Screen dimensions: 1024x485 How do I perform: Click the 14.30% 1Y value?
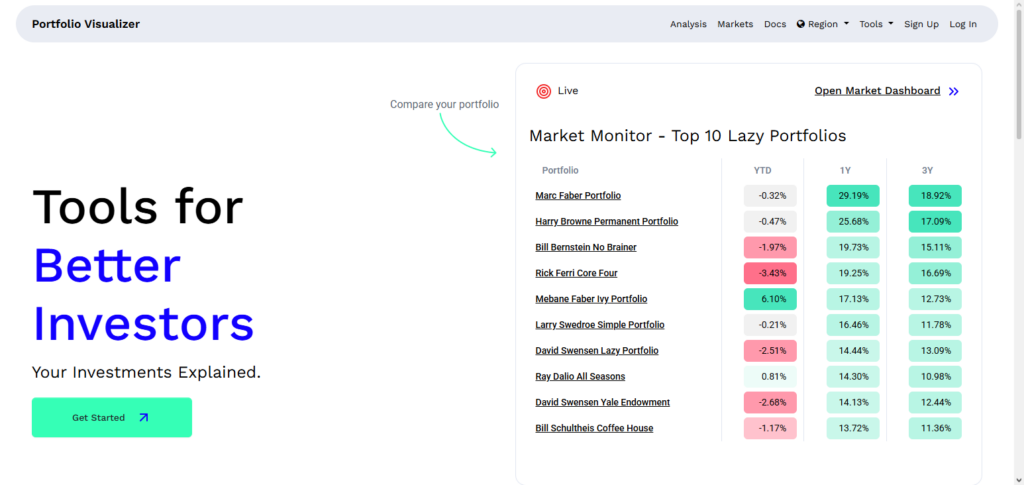coord(853,377)
